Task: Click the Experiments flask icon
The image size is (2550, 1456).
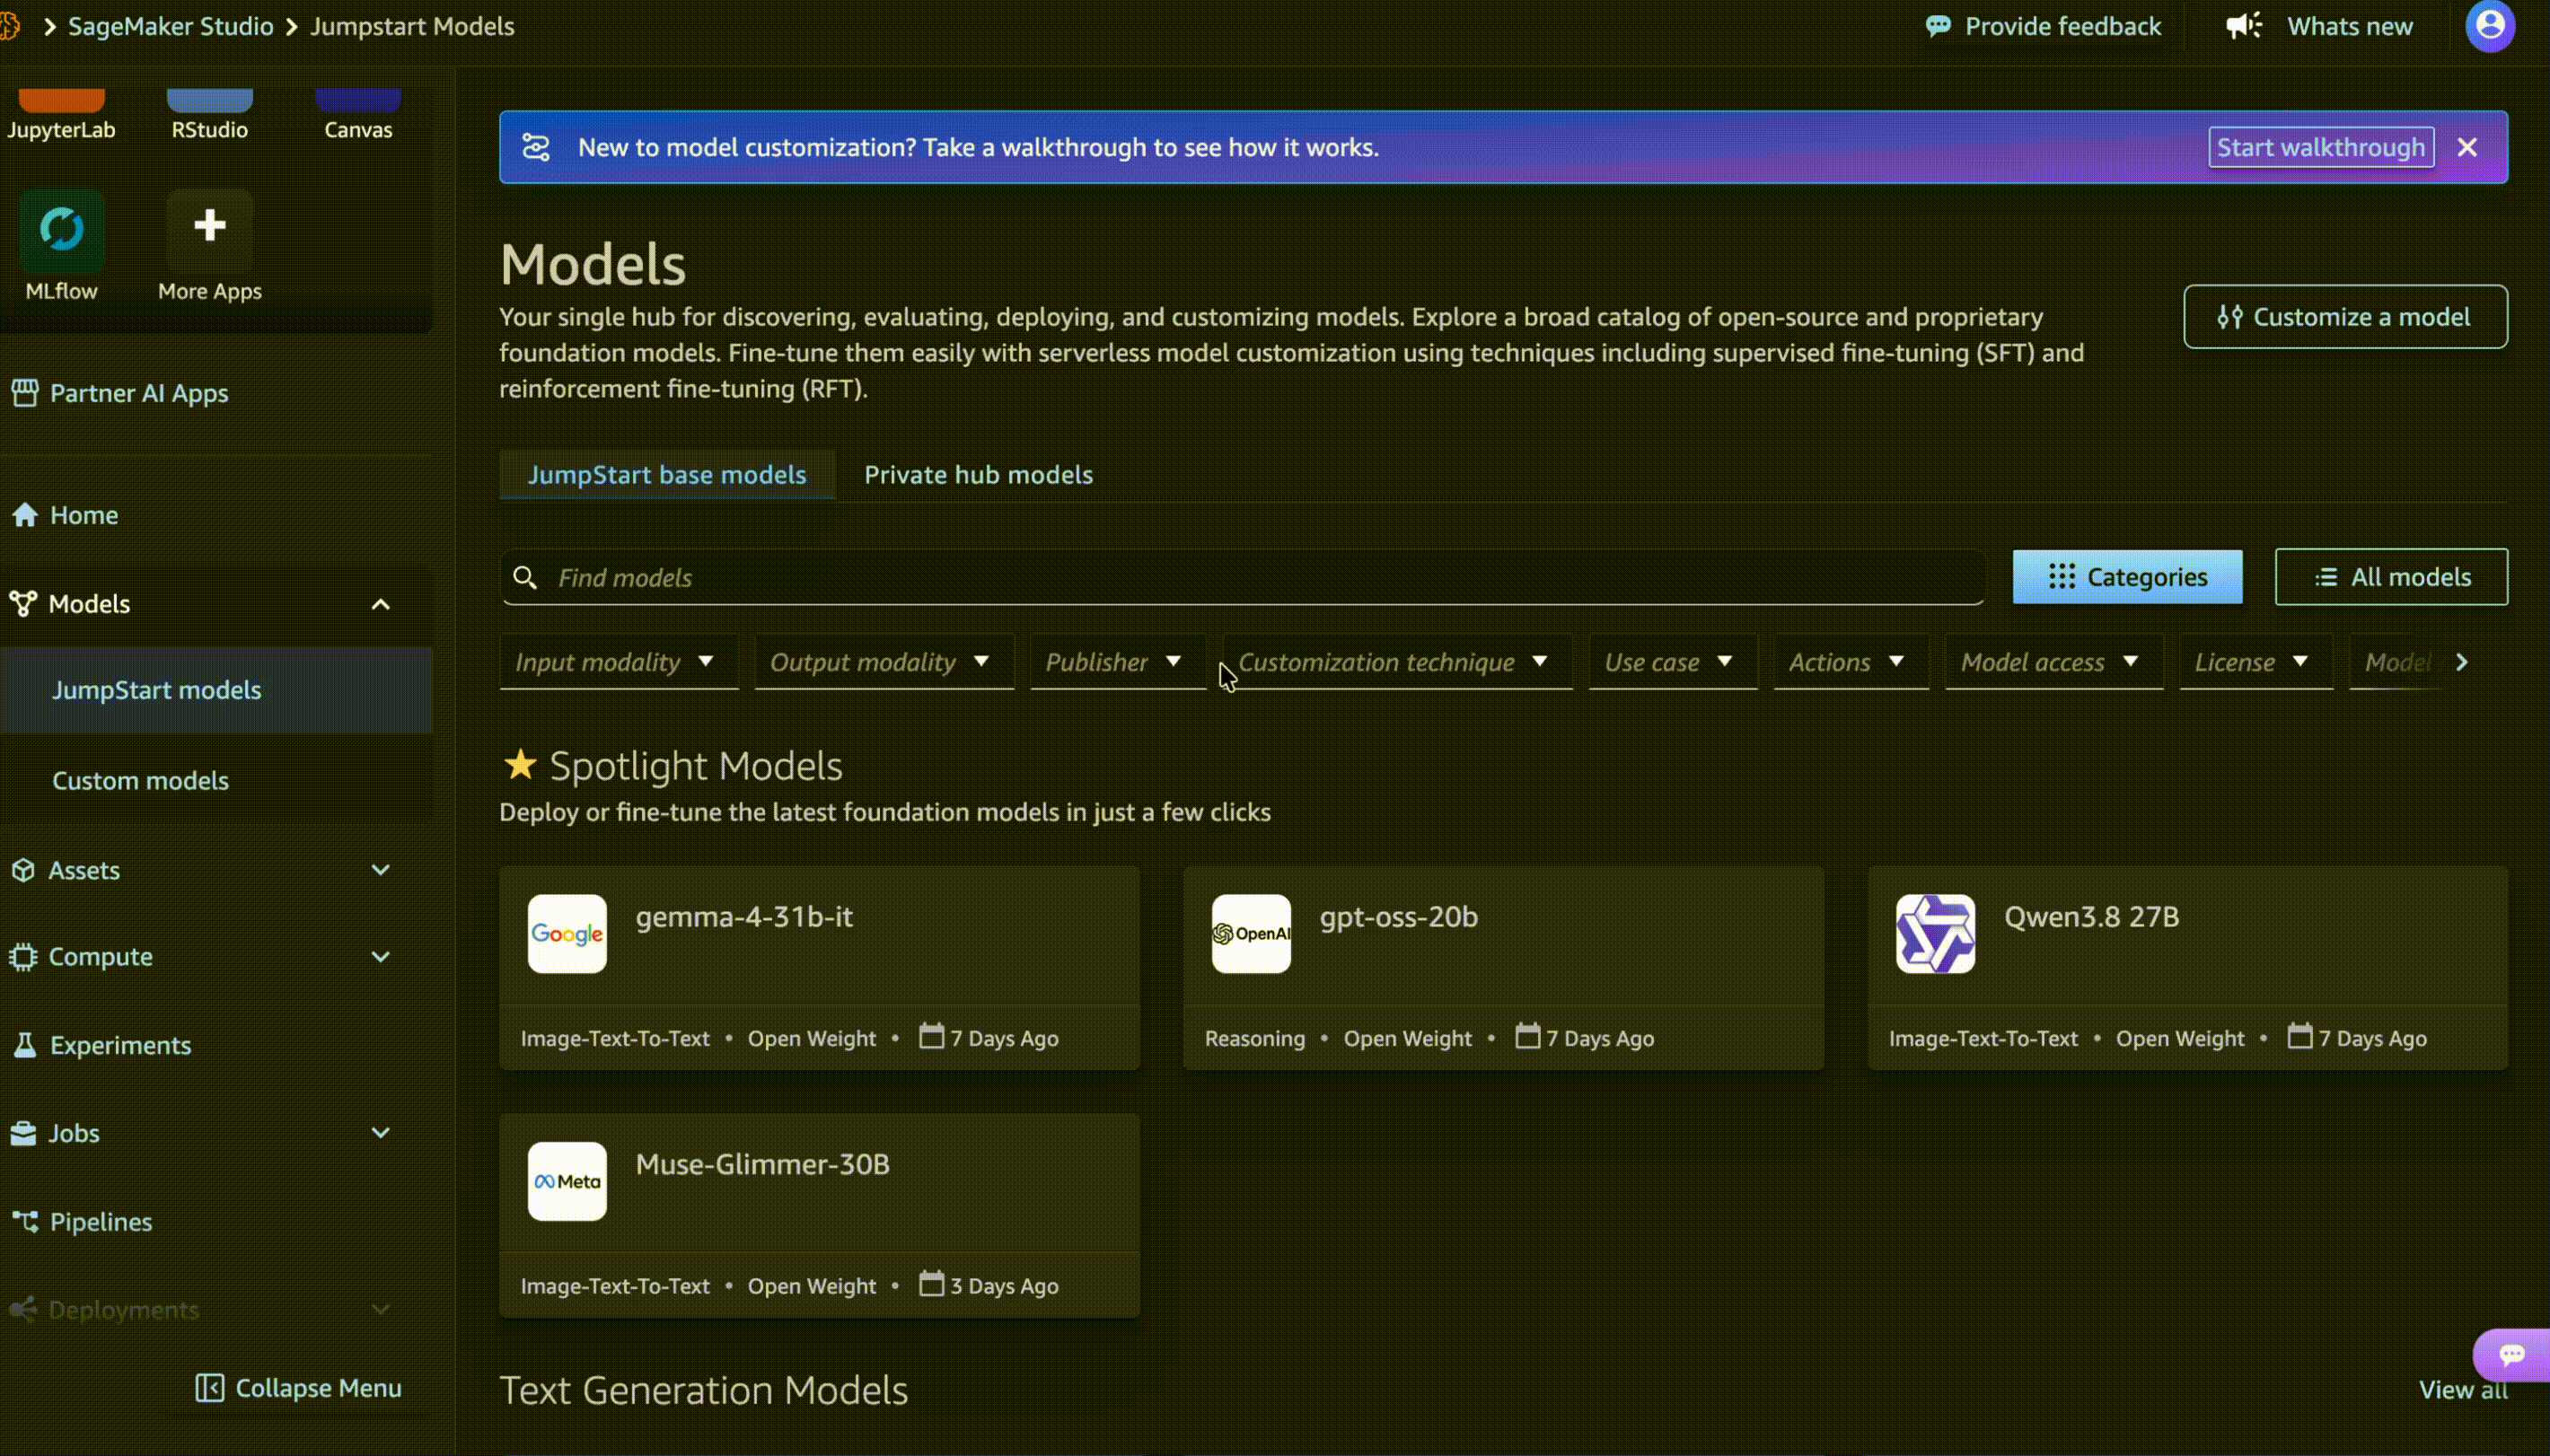Action: 25,1045
